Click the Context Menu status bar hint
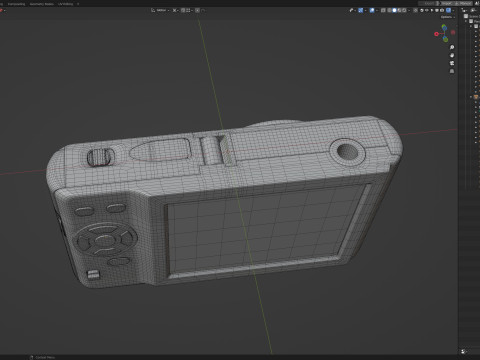This screenshot has width=480, height=360. click(x=42, y=357)
